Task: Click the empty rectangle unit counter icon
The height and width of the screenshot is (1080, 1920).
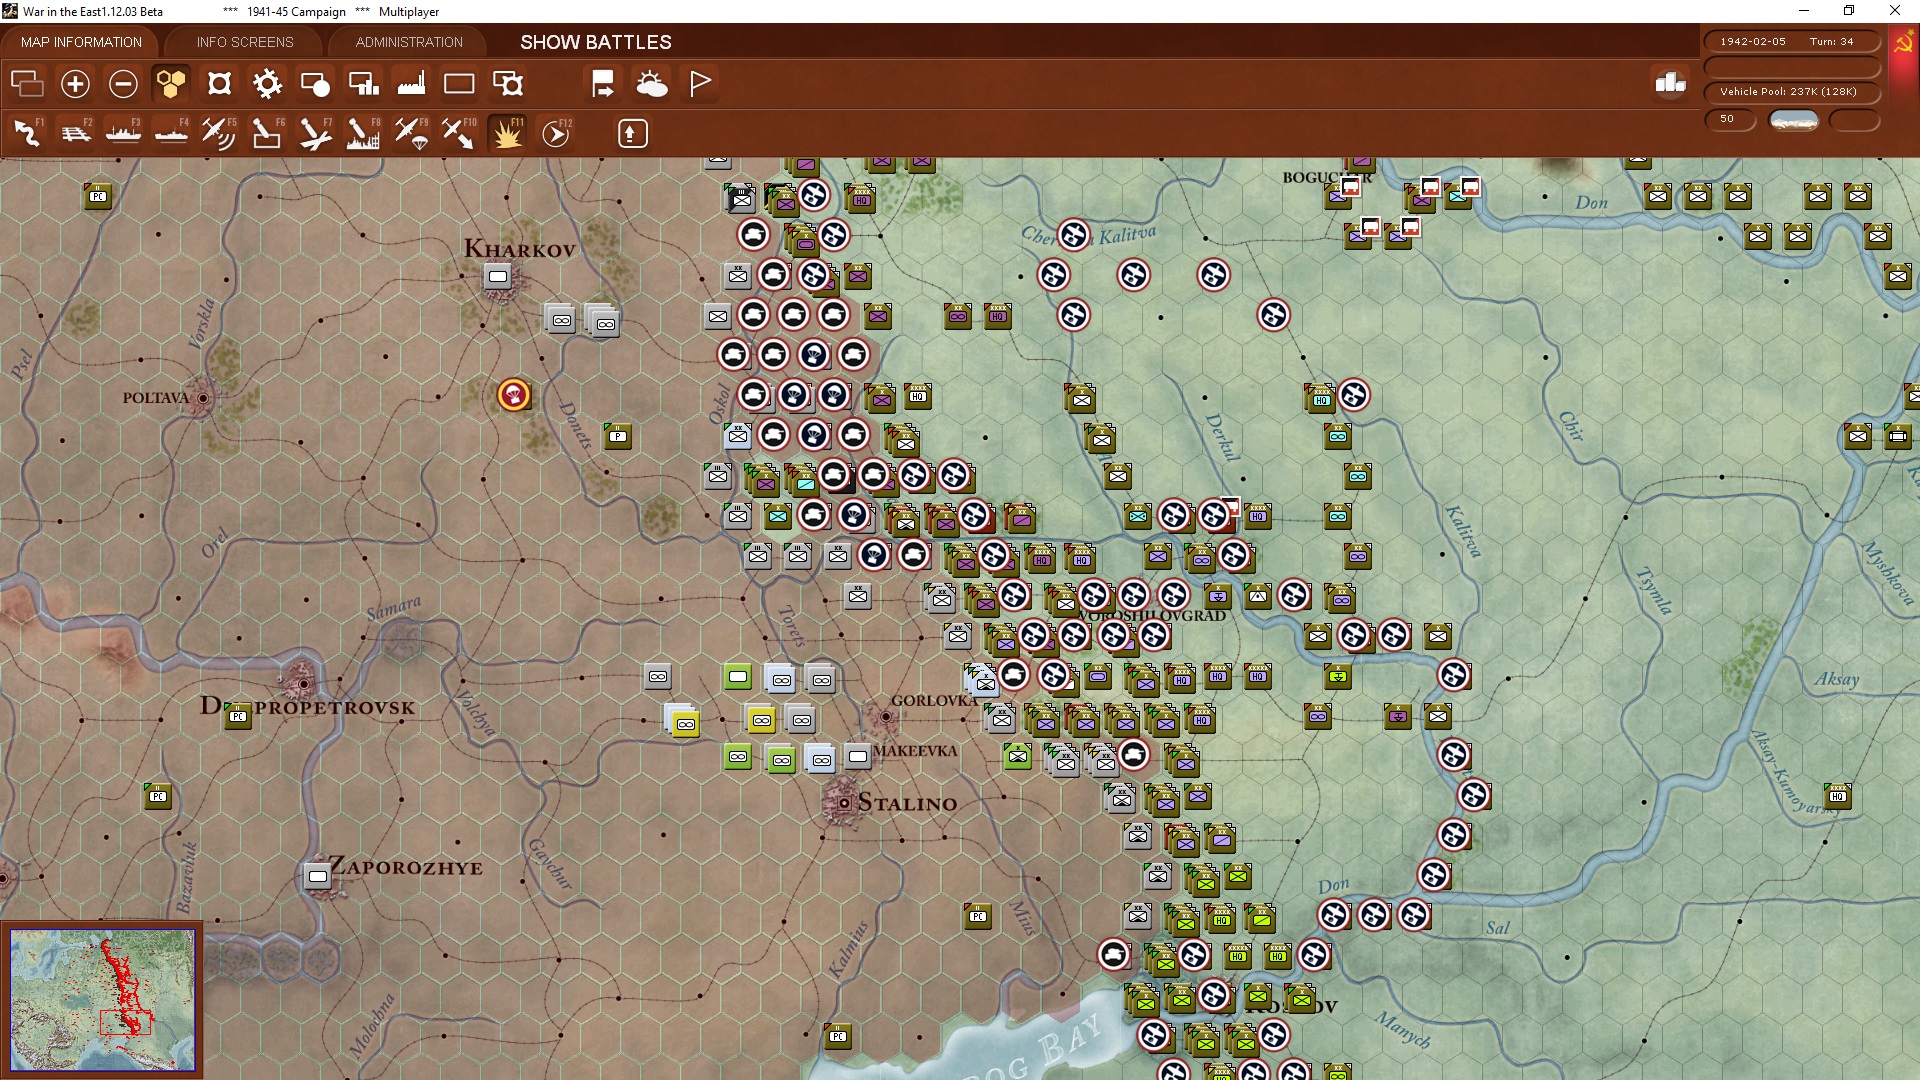Action: 459,84
